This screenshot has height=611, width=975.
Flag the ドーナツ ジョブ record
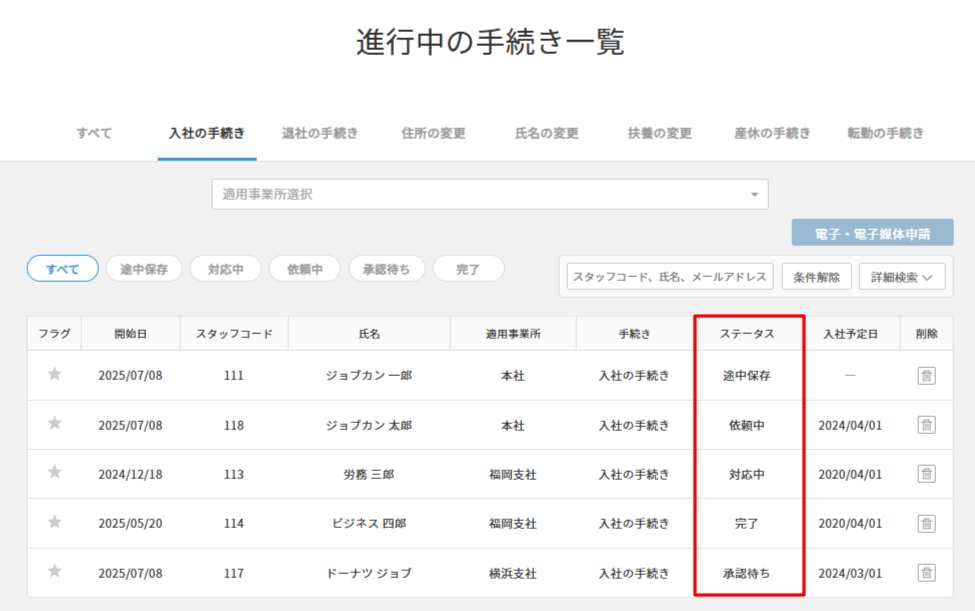[x=54, y=572]
